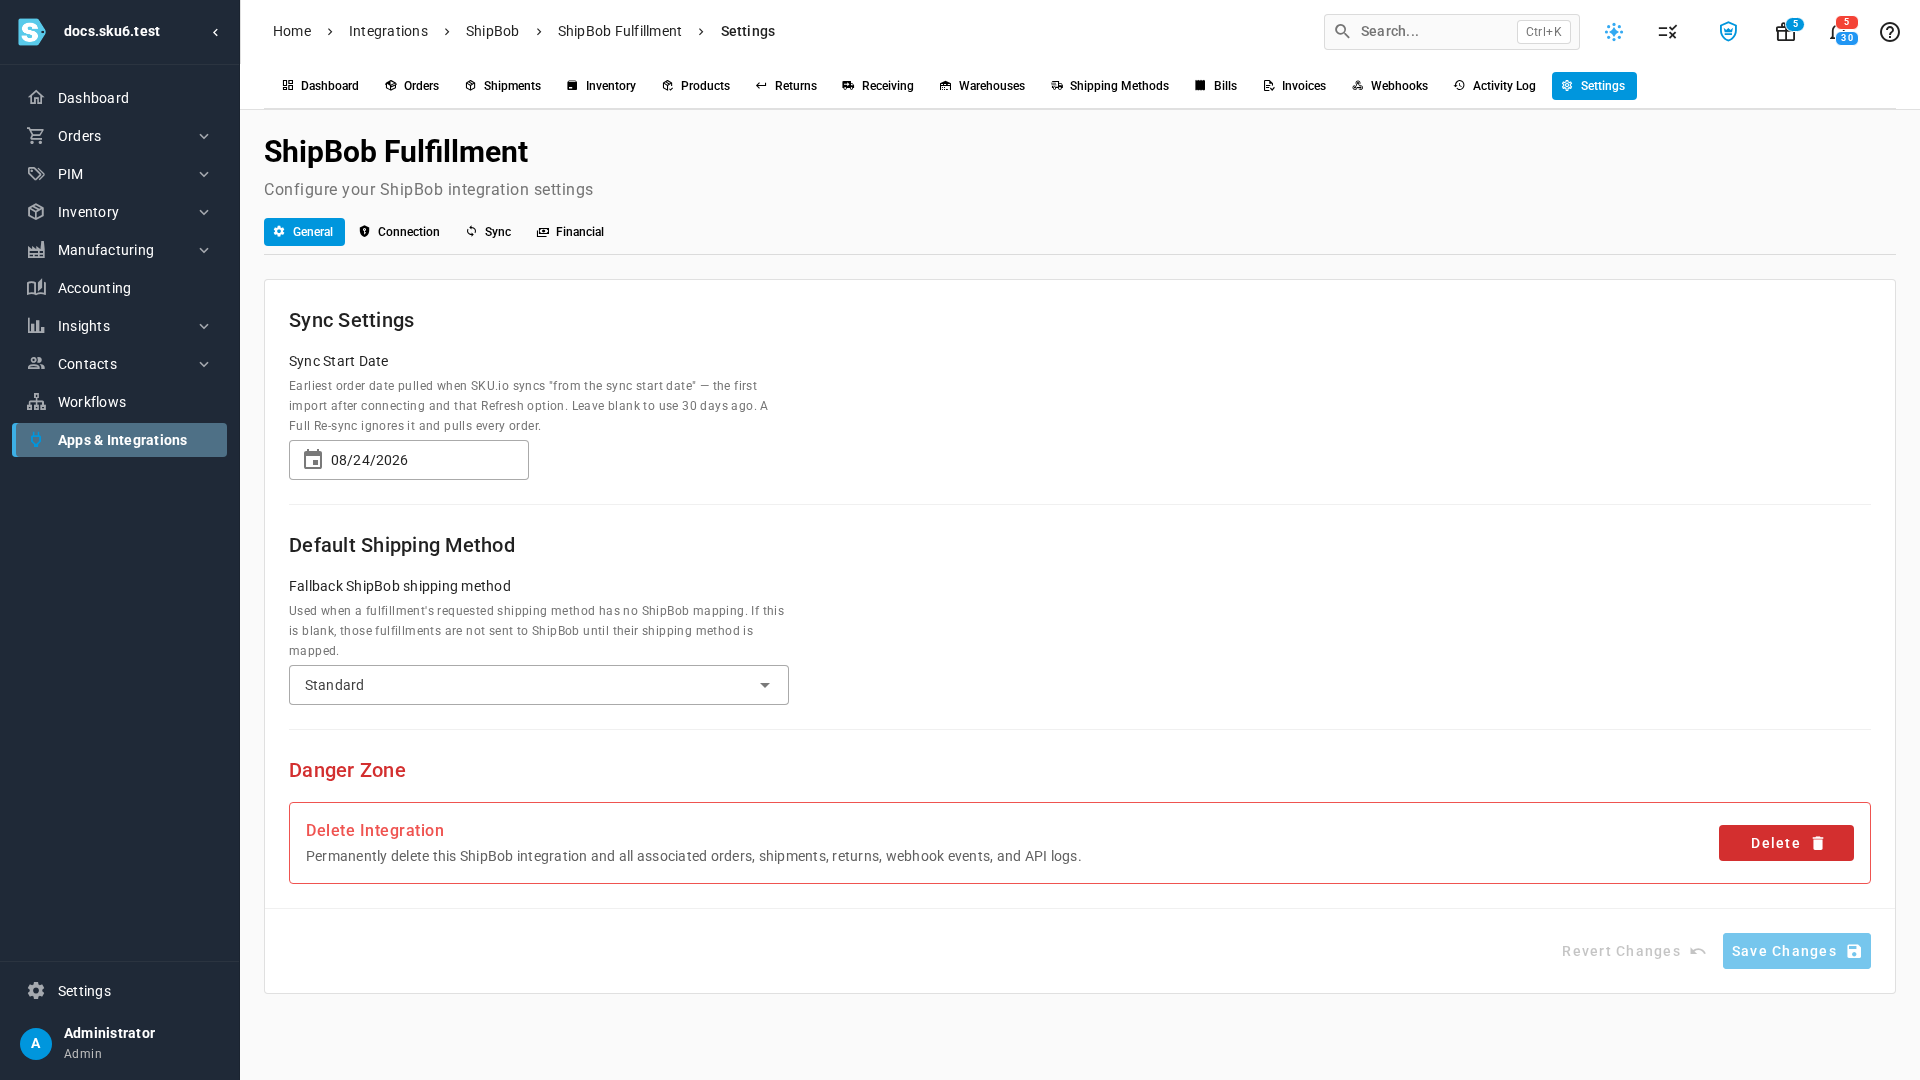Click the gear icon beside sidebar Settings
1920x1080 pixels.
(36, 991)
